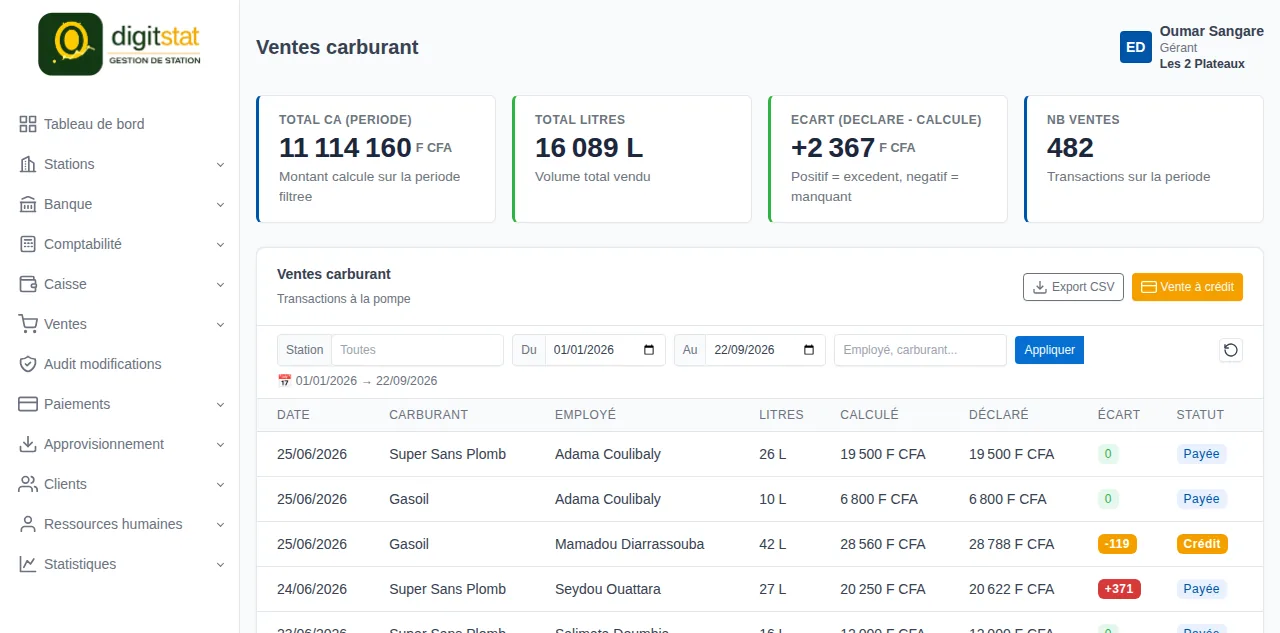Screen dimensions: 1280x633
Task: Click the Vente à crédit button
Action: (x=1187, y=287)
